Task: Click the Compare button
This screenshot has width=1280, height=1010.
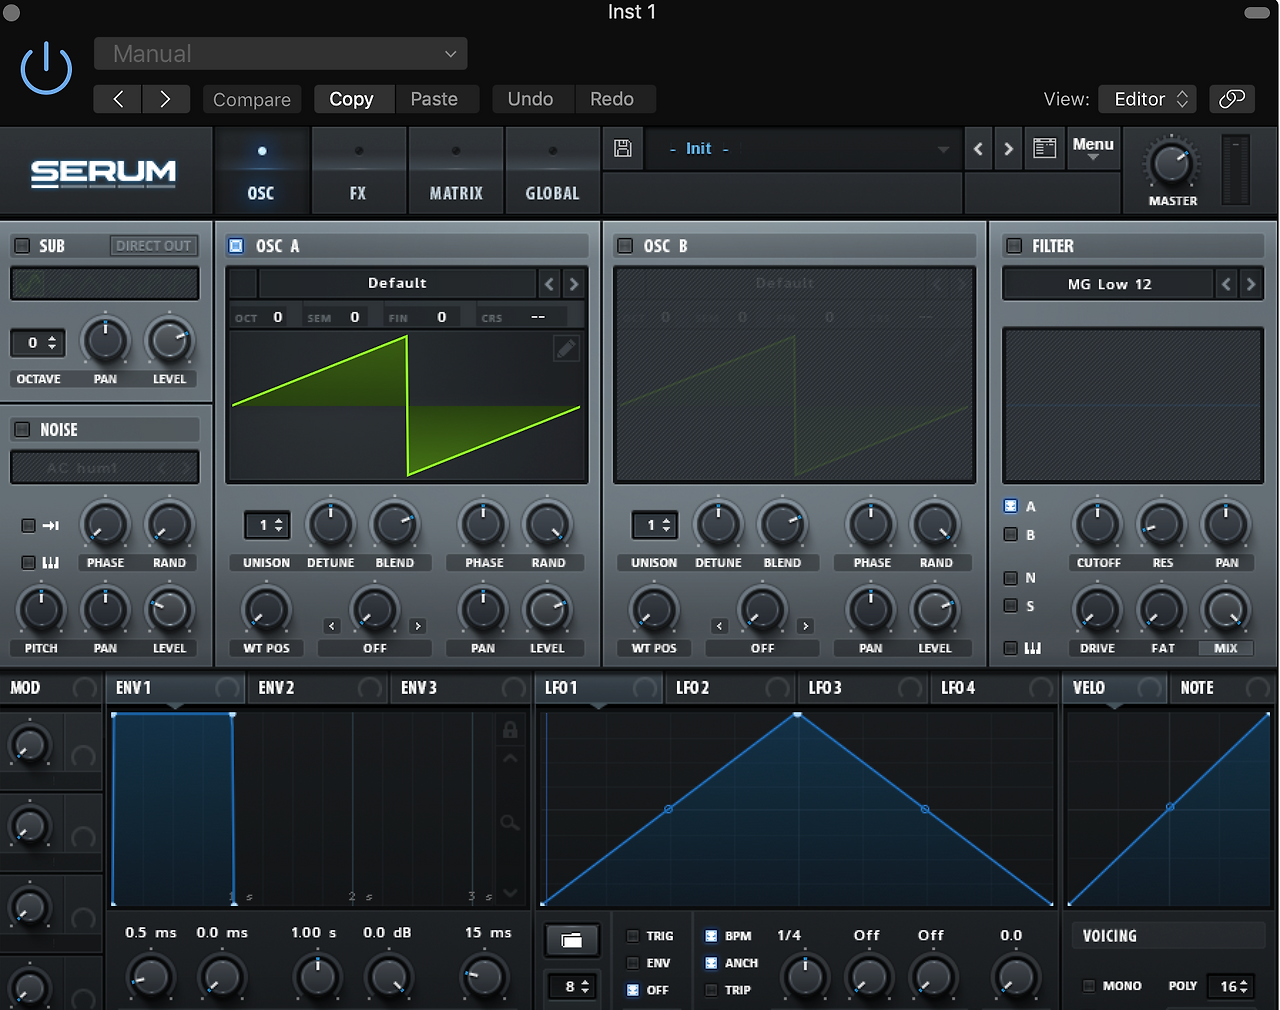Action: point(252,99)
